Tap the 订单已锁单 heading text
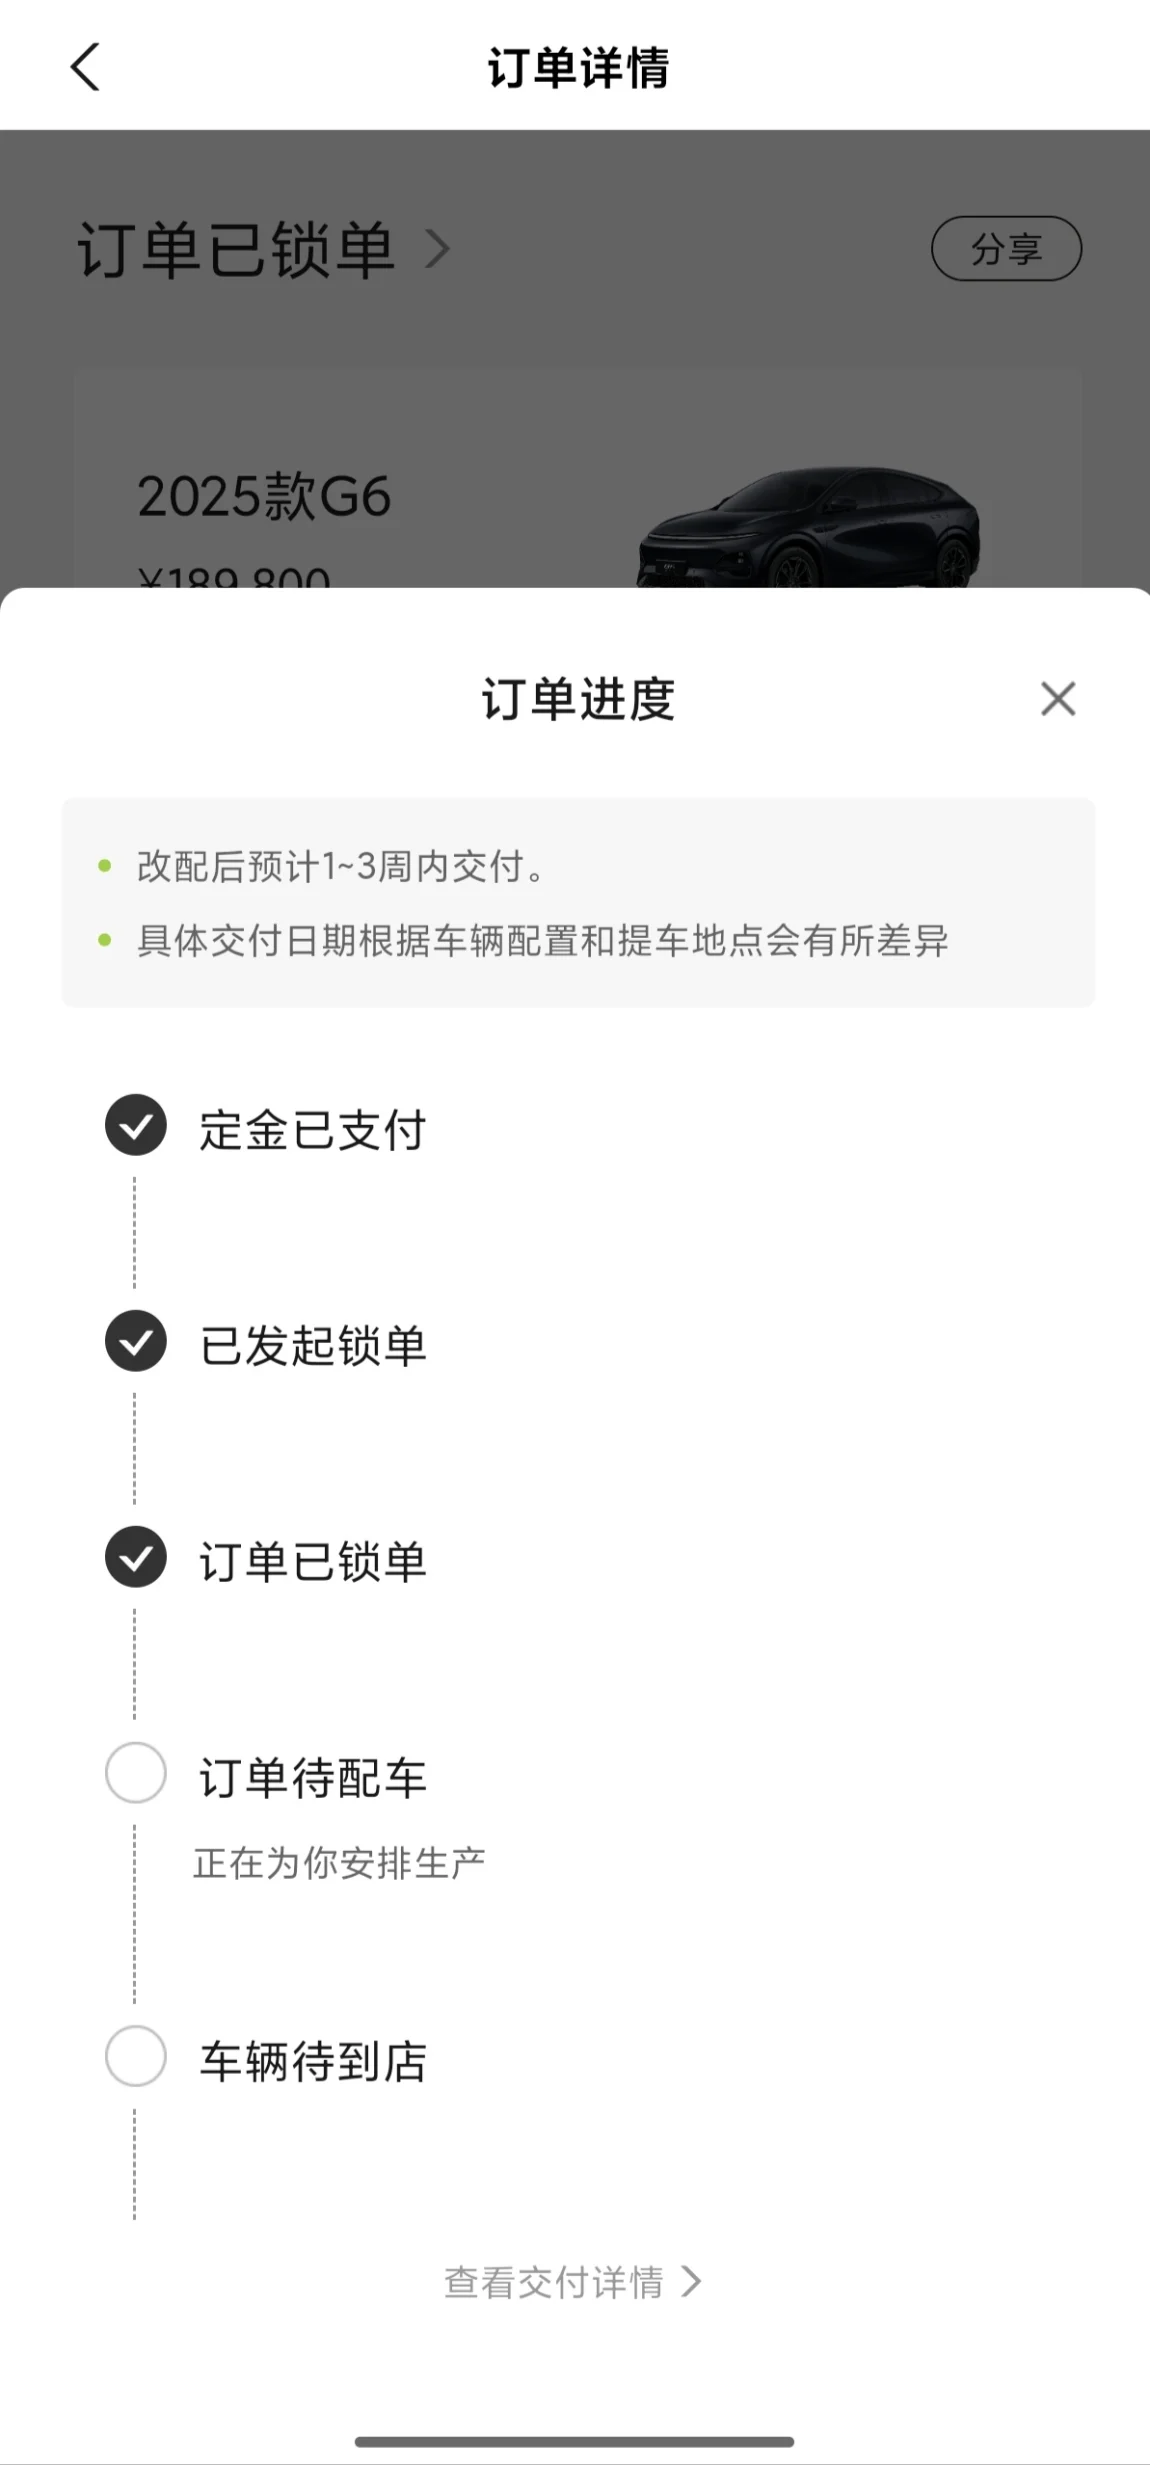This screenshot has height=2465, width=1150. [237, 249]
